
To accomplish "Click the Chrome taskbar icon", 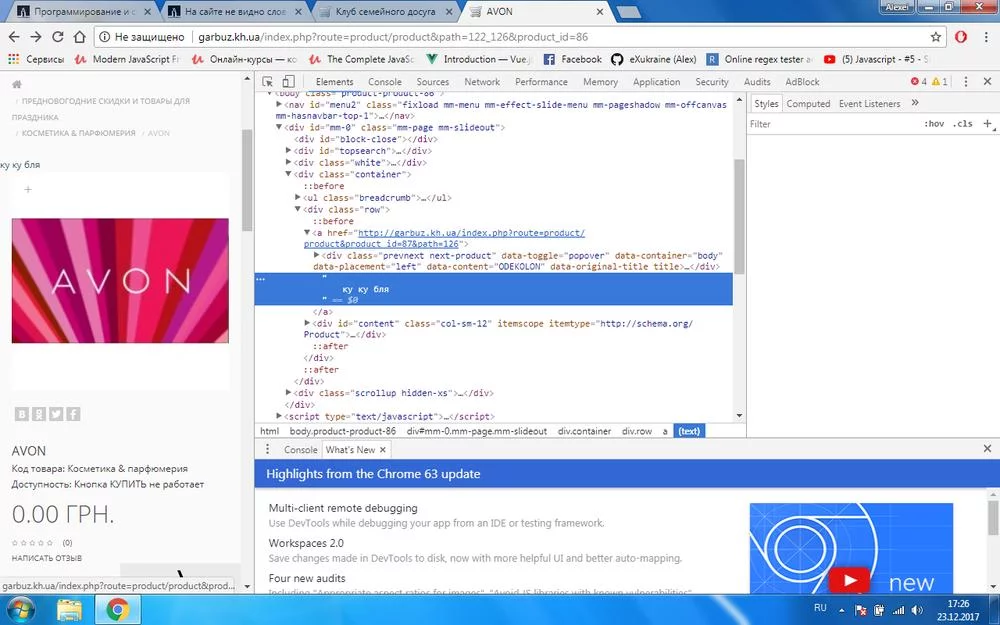I will pyautogui.click(x=117, y=610).
